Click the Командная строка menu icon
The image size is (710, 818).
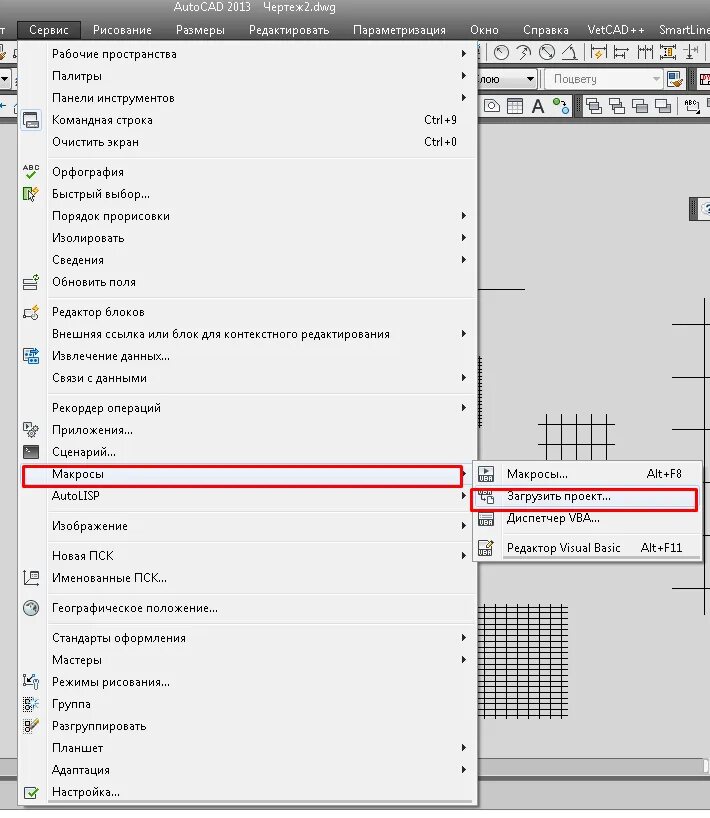pos(31,120)
